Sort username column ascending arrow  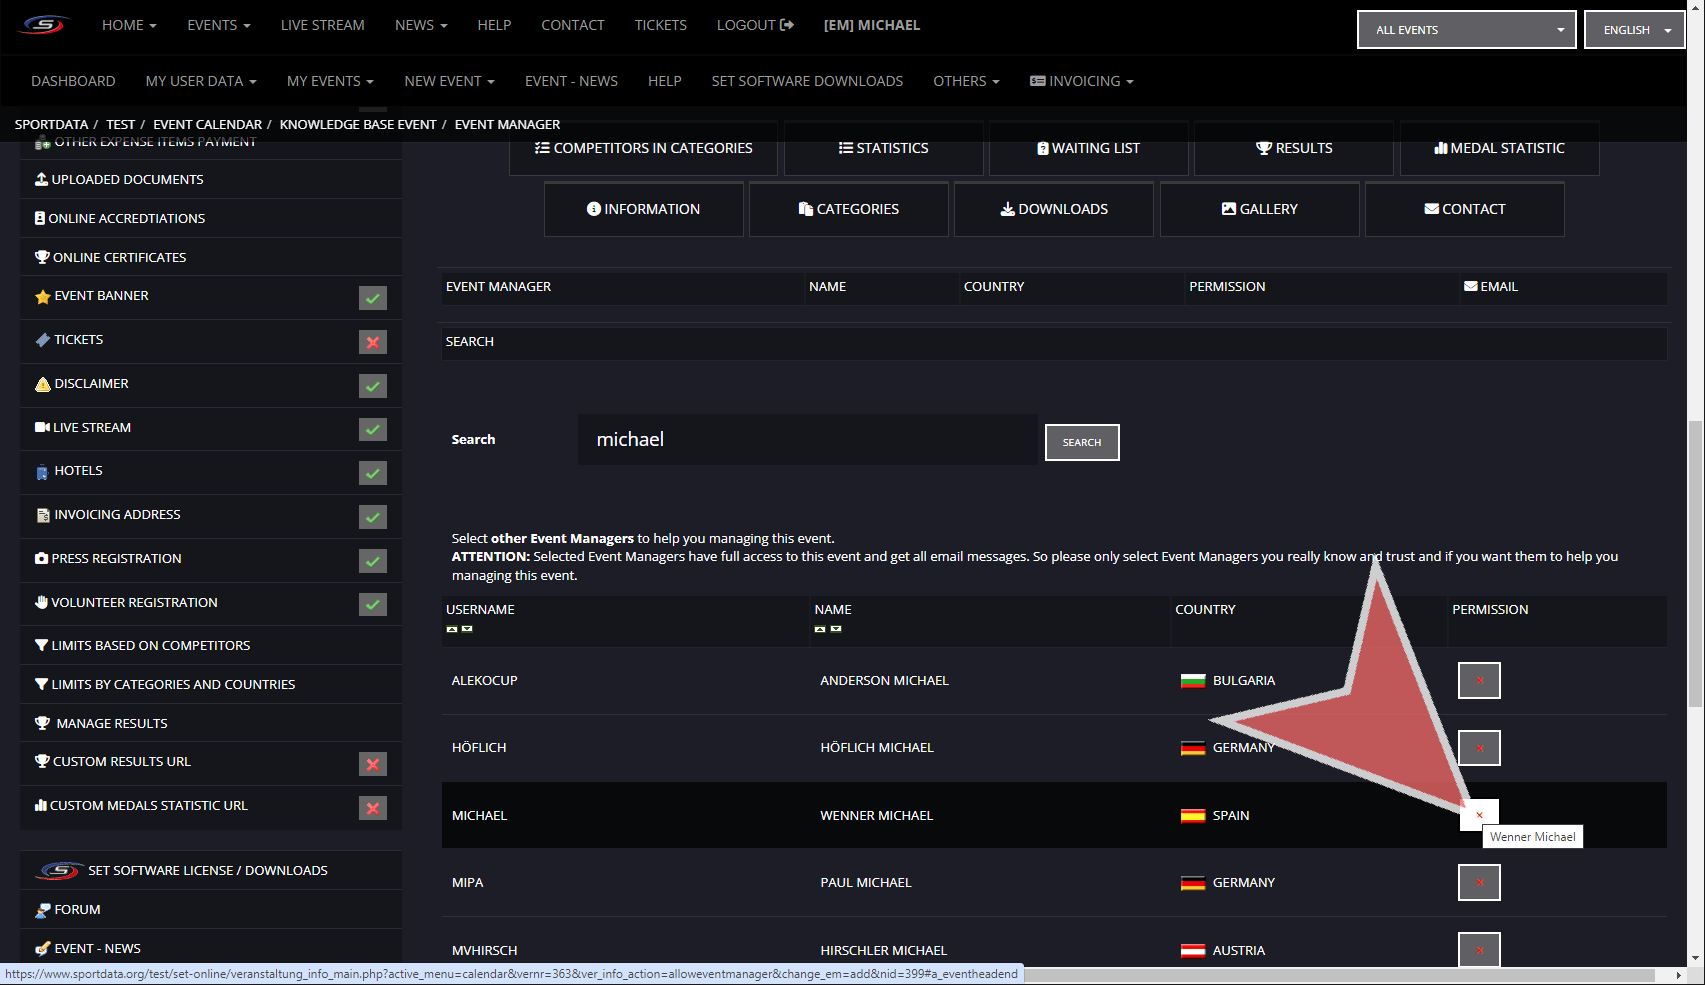pos(452,629)
